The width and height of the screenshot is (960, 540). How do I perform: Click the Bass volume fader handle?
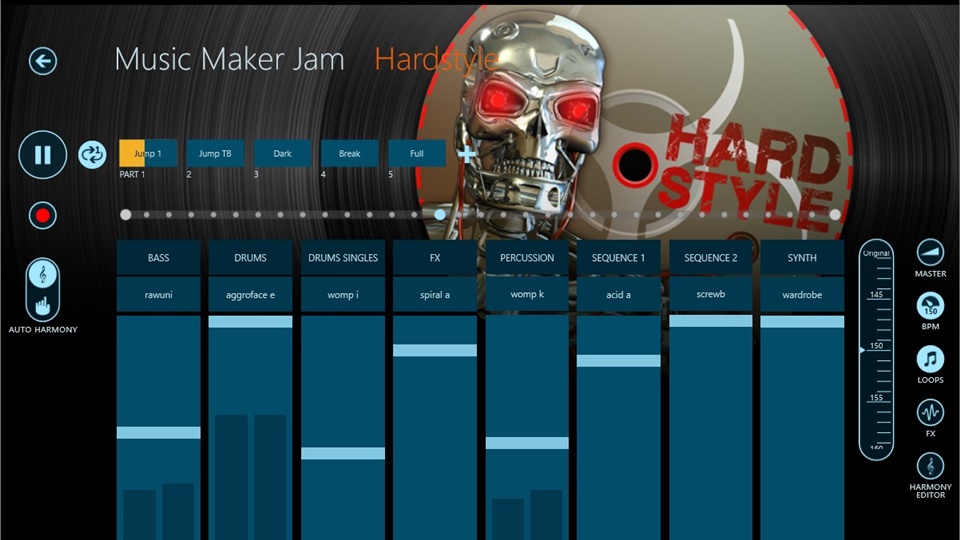158,433
